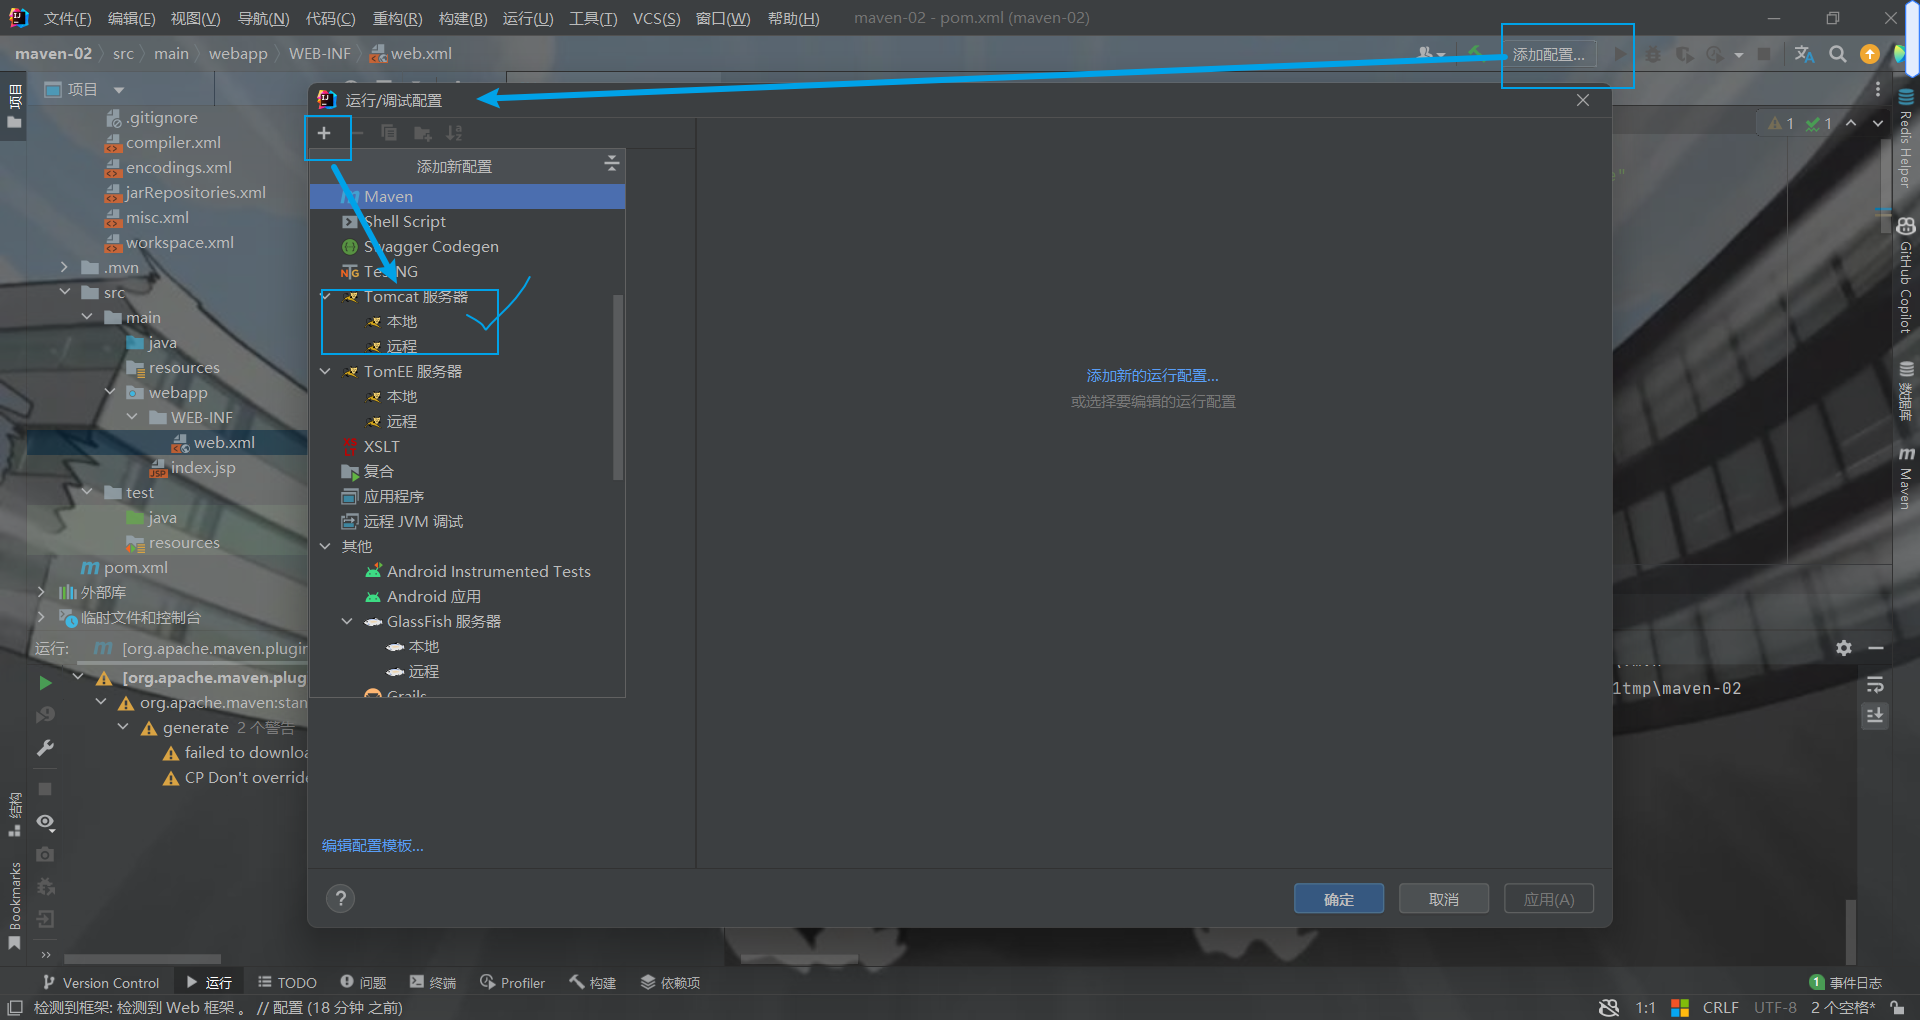
Task: Collapse the TomEE 服务器 node
Action: [326, 371]
